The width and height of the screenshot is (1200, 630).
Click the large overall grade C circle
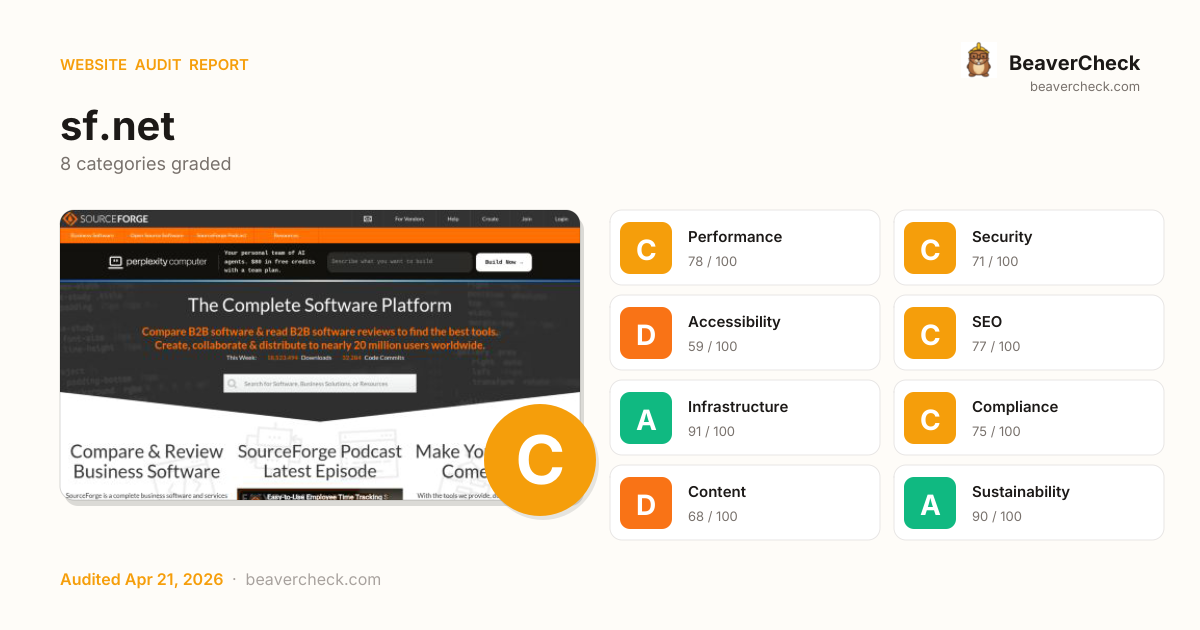(x=540, y=460)
